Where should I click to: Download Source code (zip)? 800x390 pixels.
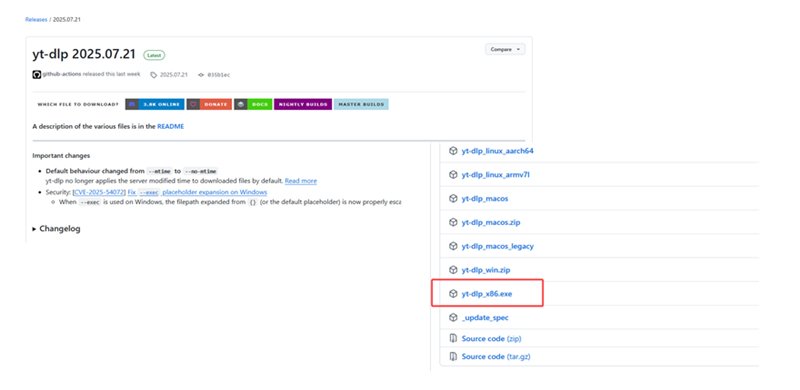491,338
